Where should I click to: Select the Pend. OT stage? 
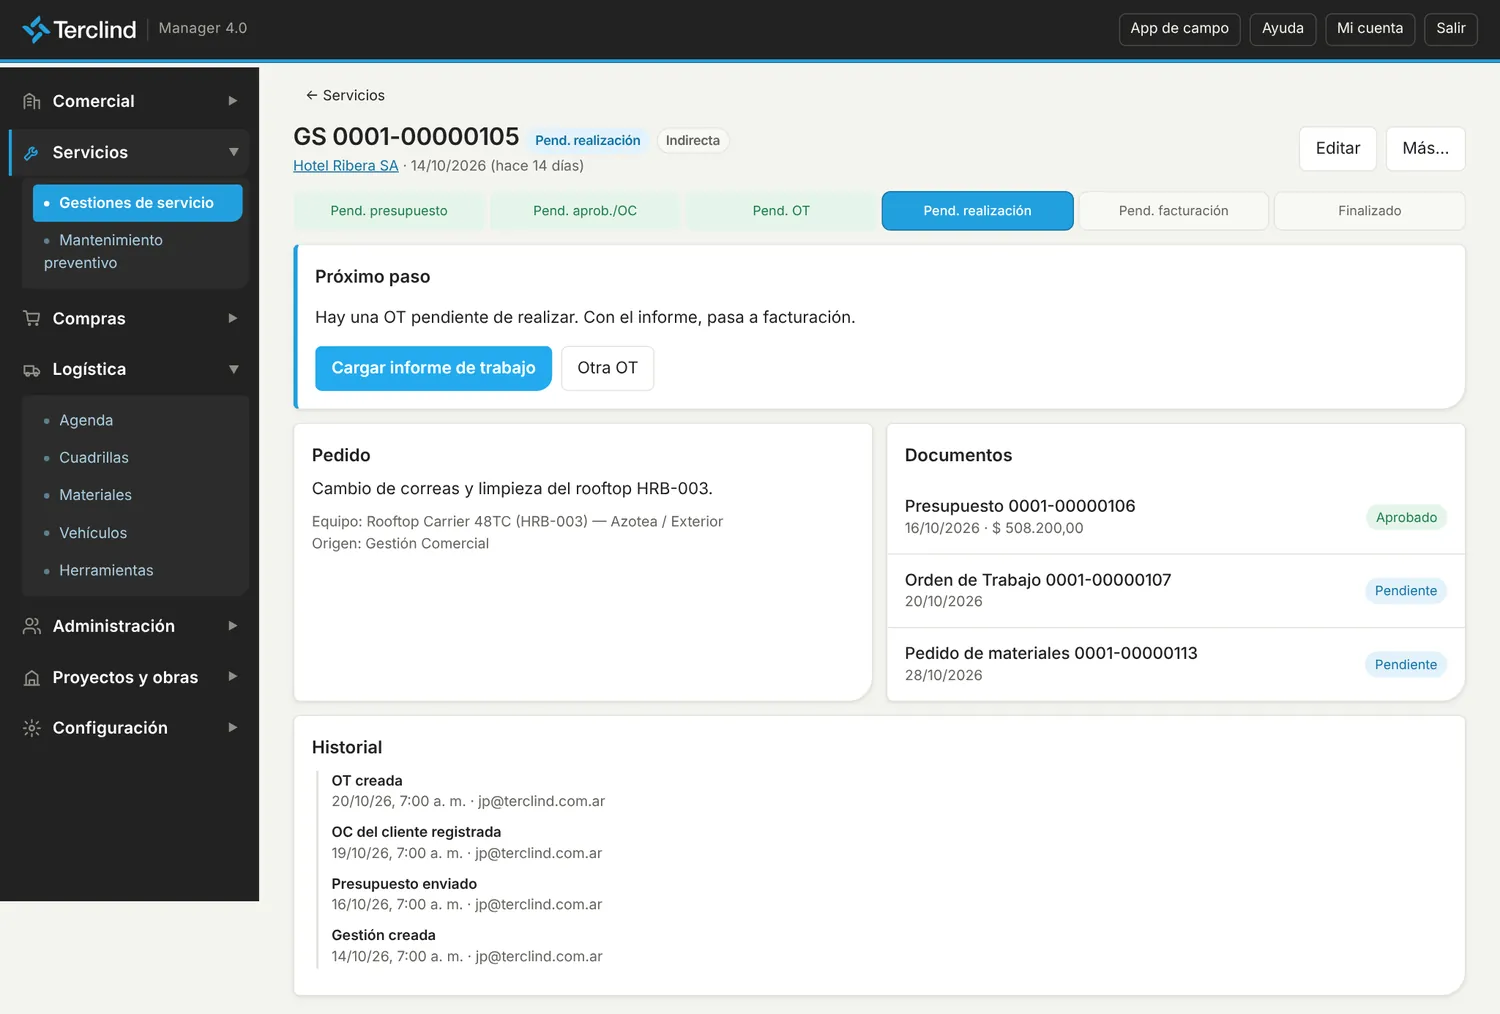point(781,211)
